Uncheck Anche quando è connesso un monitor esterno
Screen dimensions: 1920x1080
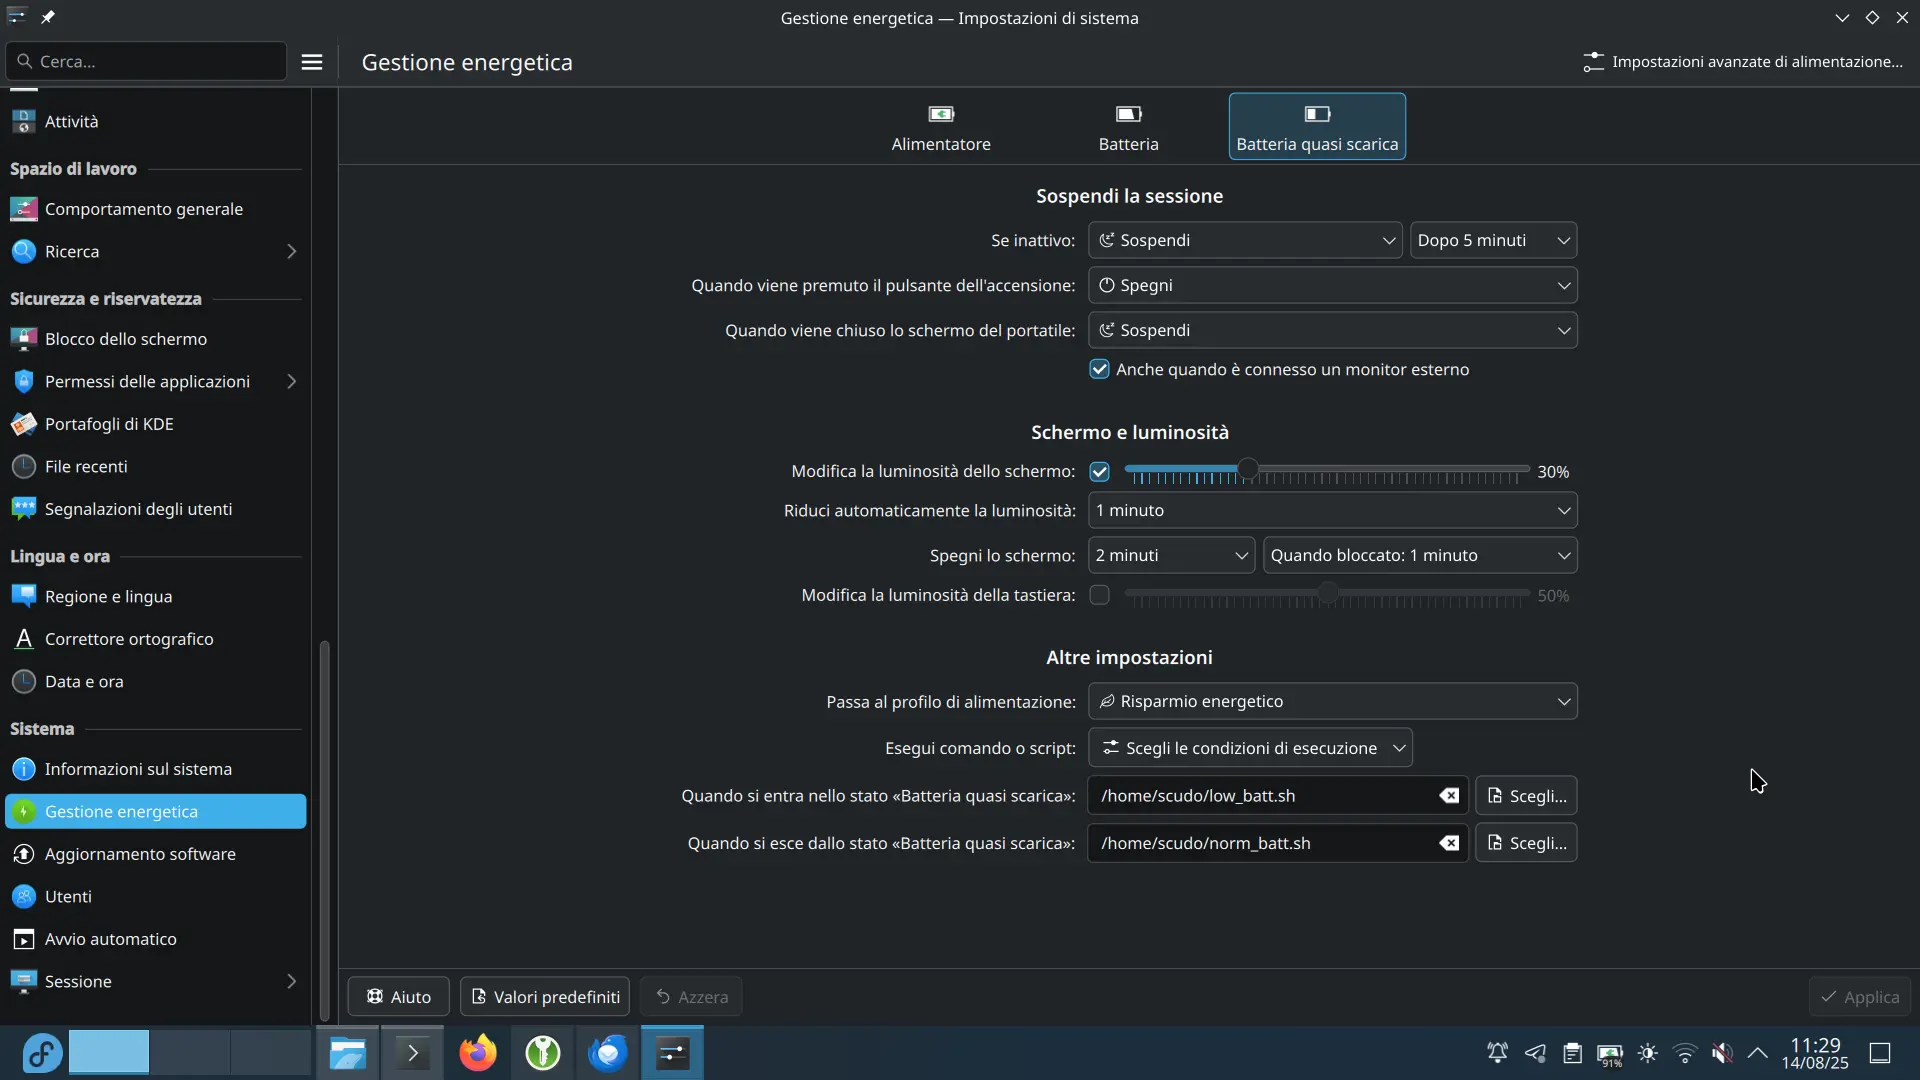coord(1100,369)
